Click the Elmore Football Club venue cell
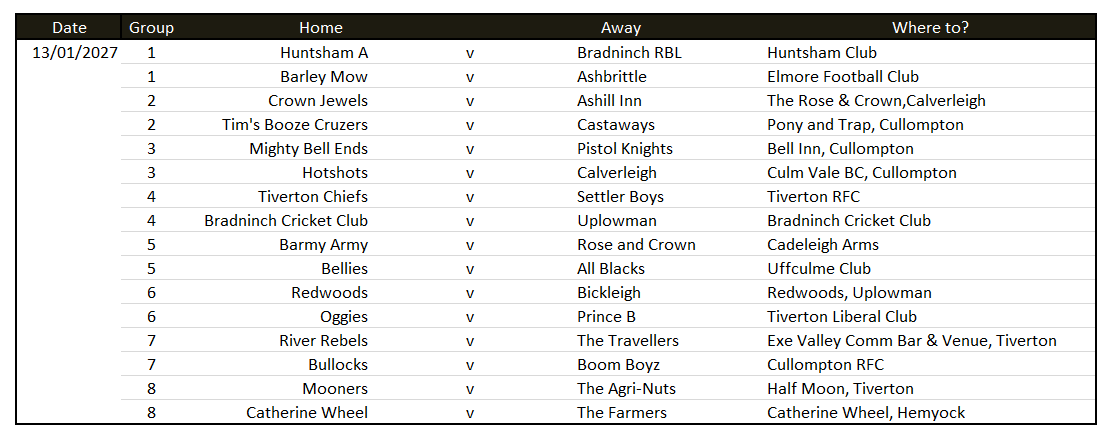1107x437 pixels. [843, 76]
